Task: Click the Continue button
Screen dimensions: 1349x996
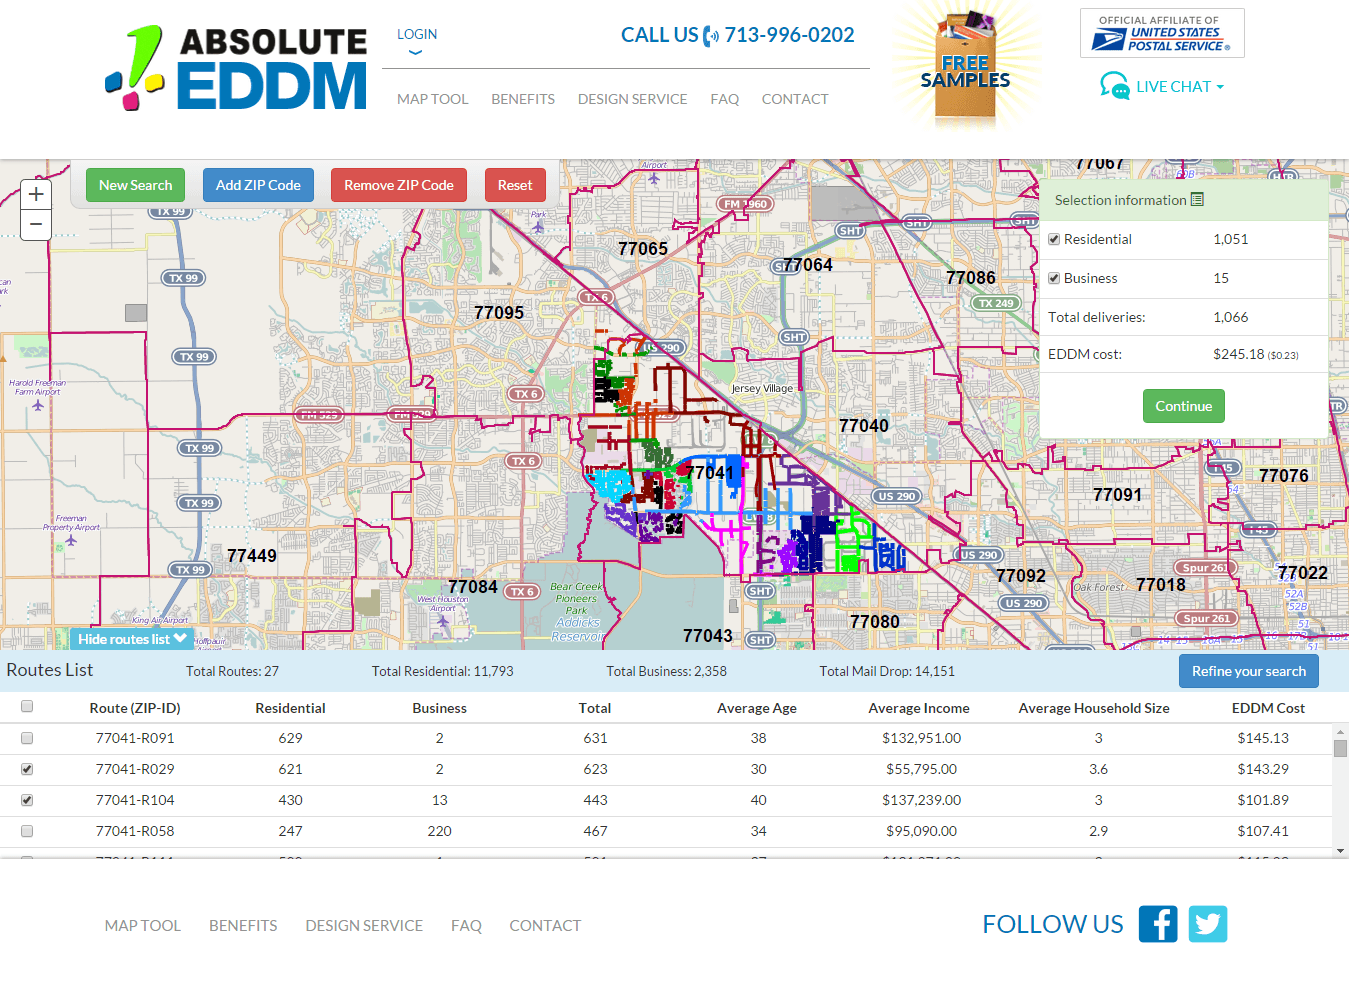Action: pos(1183,406)
